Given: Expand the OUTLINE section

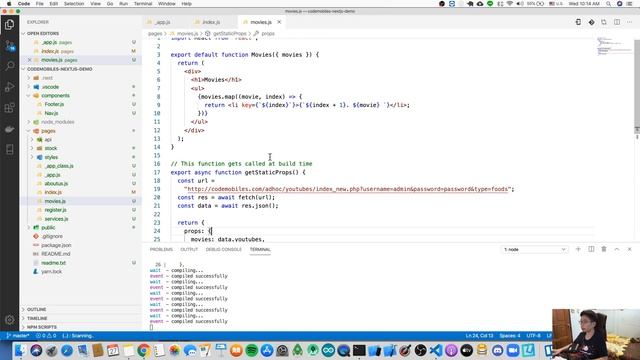Looking at the screenshot, I should pos(36,309).
